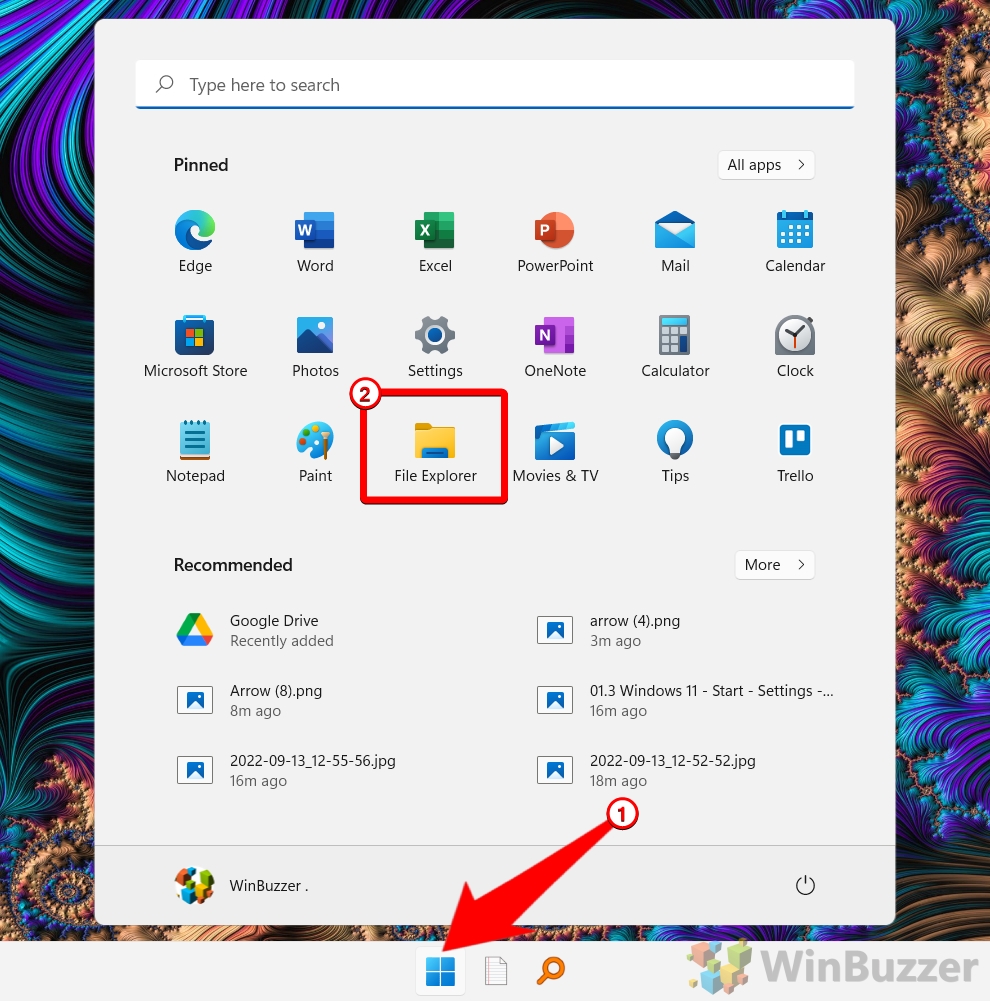
Task: Show All apps list
Action: click(x=766, y=165)
